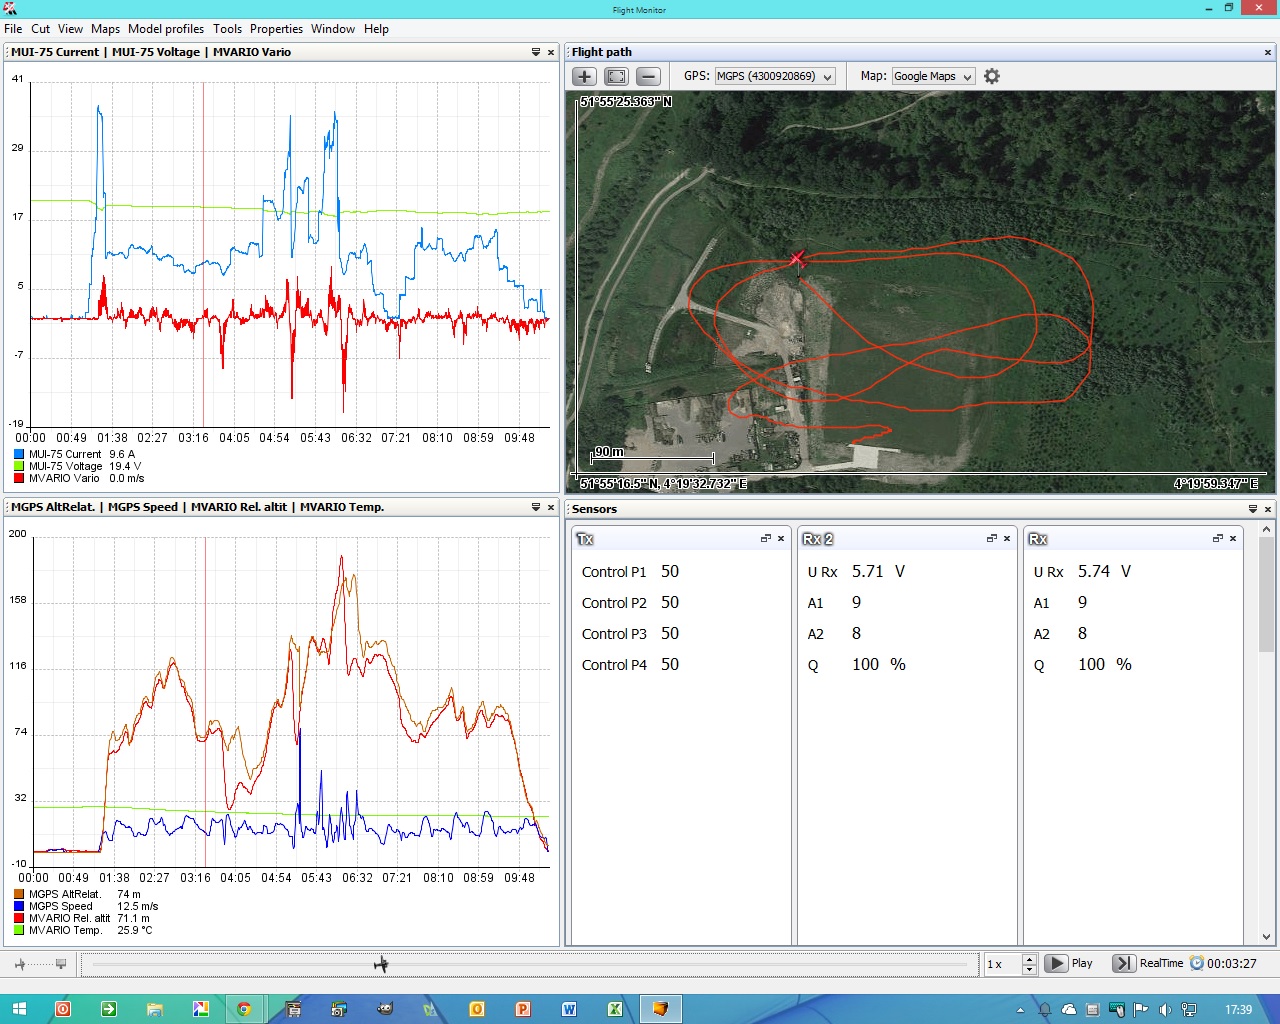
Task: Click elapsed time 00:03:27 readout
Action: [1231, 964]
